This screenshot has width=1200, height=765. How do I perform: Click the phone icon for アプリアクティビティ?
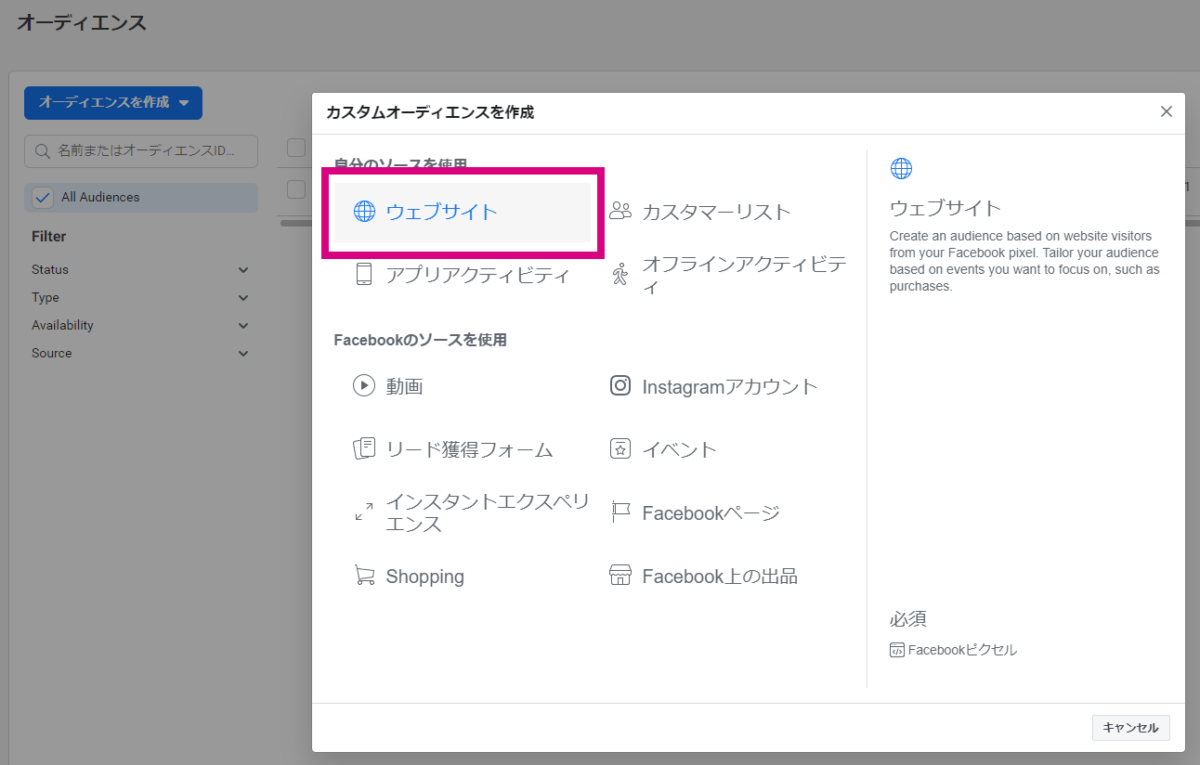[364, 274]
